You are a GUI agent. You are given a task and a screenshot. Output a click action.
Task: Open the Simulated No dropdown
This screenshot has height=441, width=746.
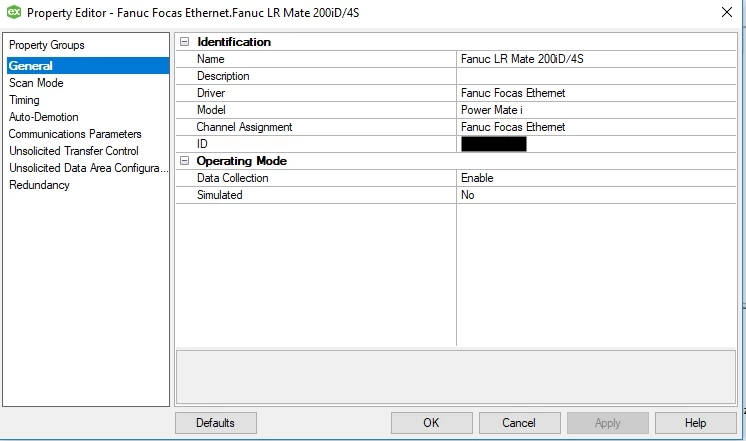596,195
